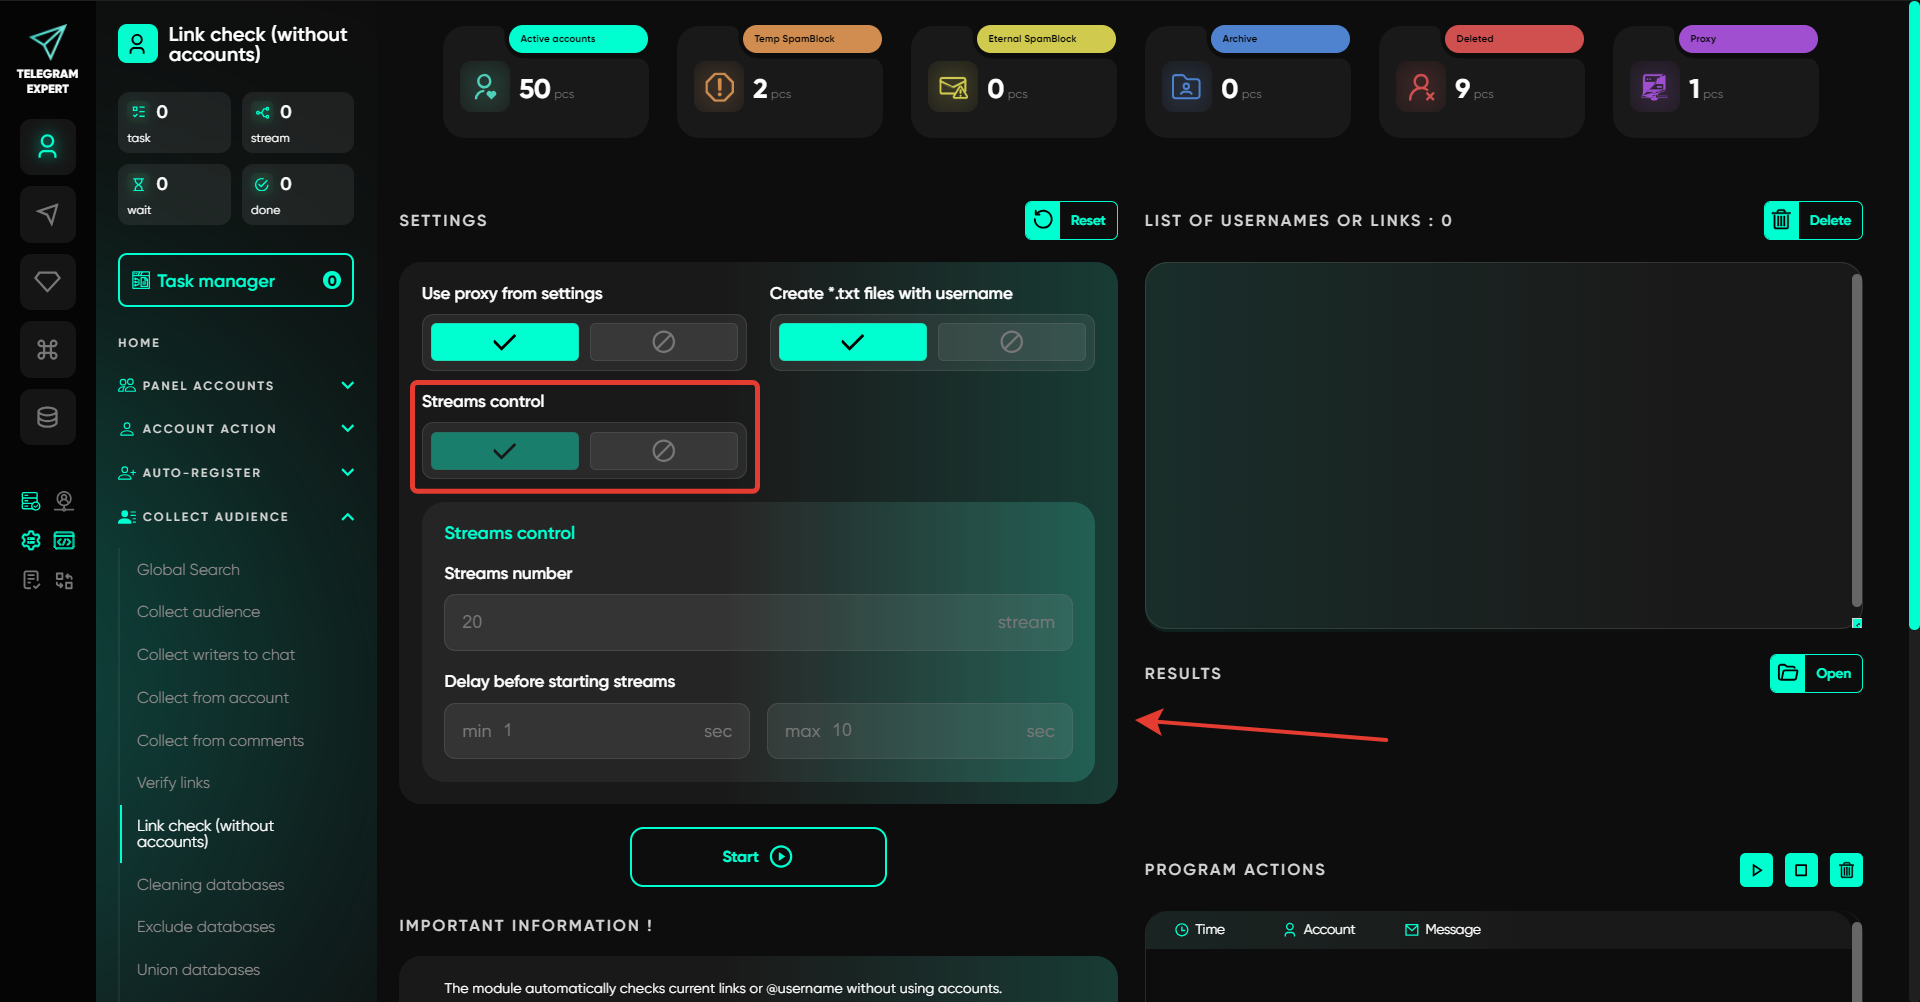
Task: Disable Create *.txt files with username
Action: coord(1011,342)
